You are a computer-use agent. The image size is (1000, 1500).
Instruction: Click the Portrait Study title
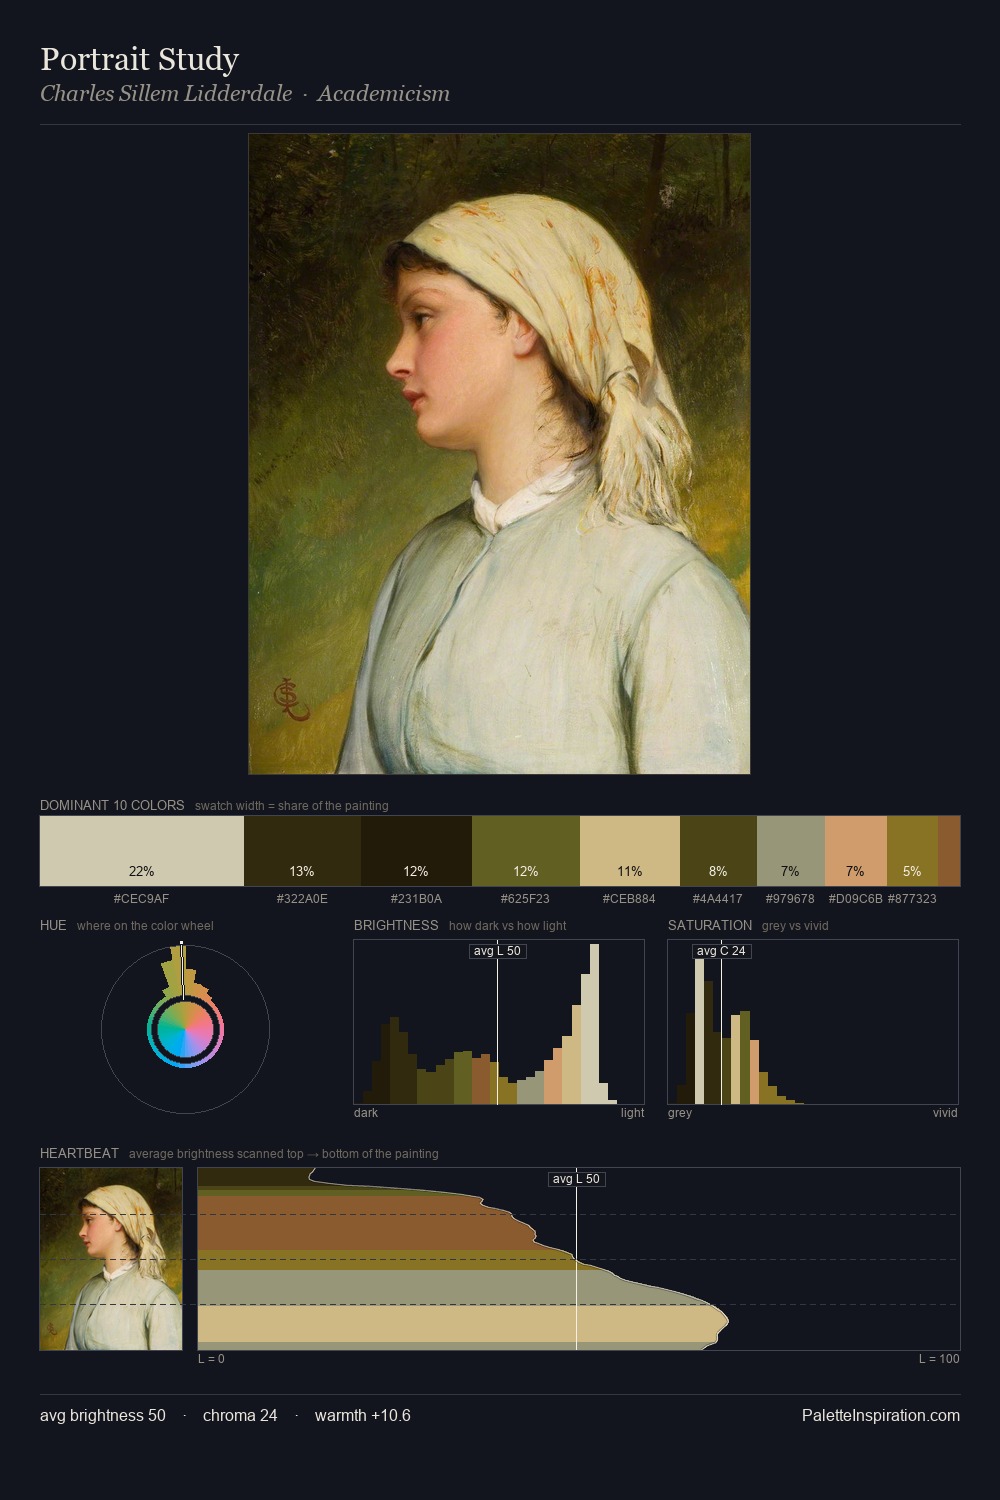click(139, 60)
